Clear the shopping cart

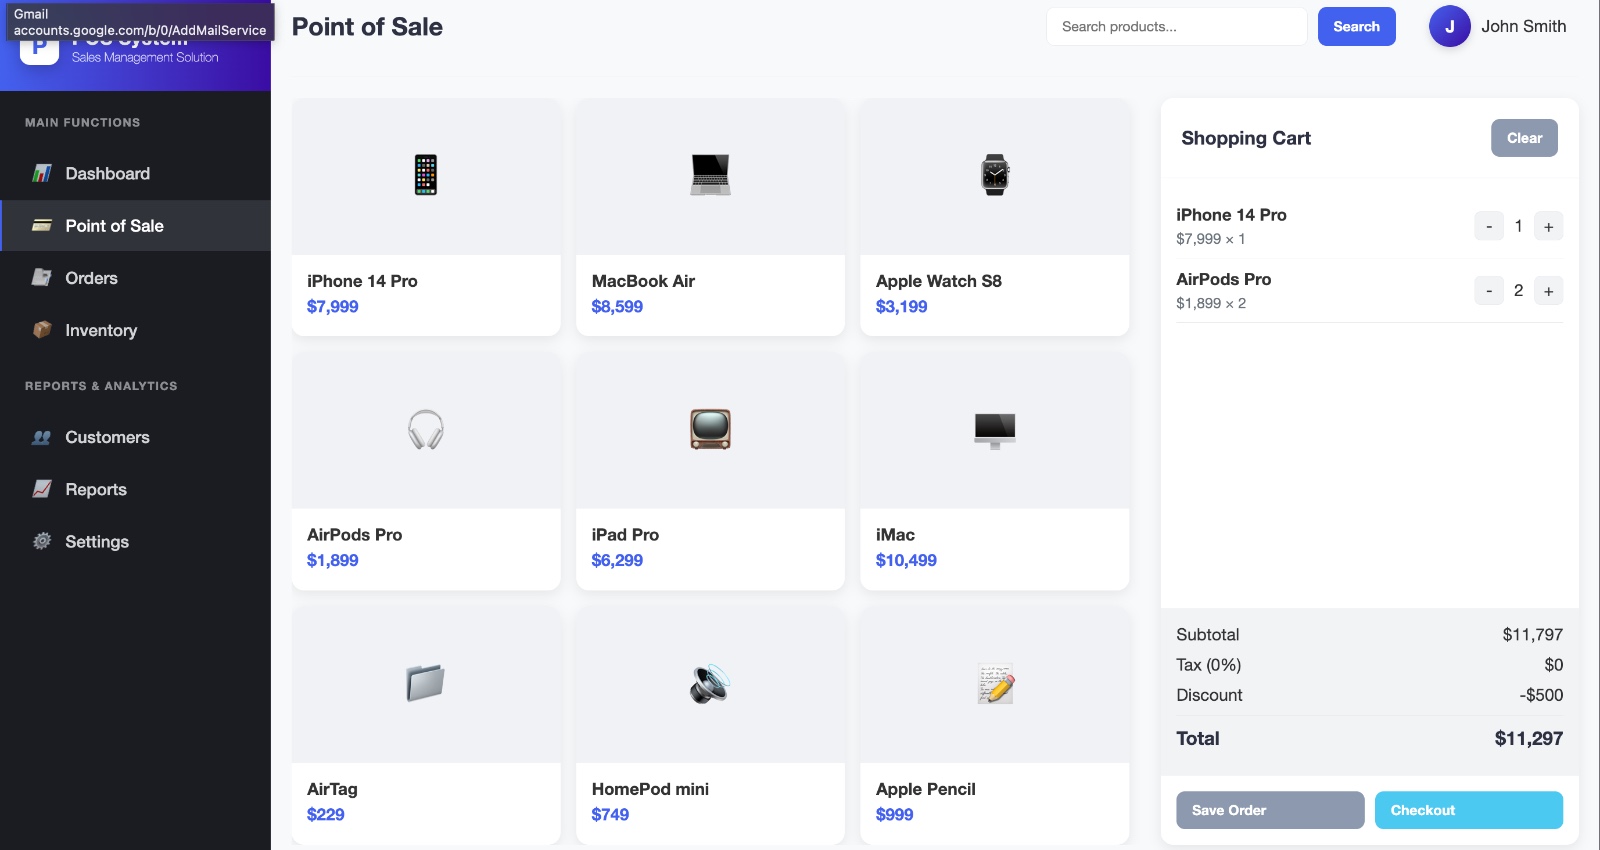coord(1524,138)
